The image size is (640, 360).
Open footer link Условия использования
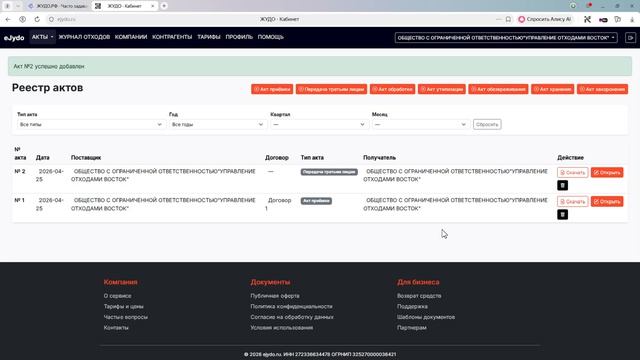282,327
